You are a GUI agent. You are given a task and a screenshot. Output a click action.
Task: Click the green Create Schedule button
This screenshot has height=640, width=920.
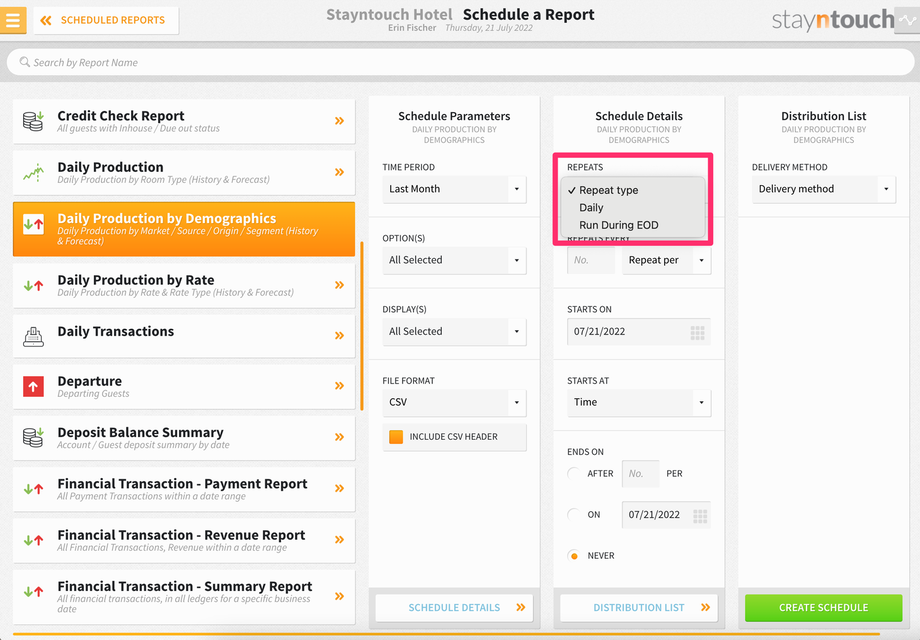[823, 608]
